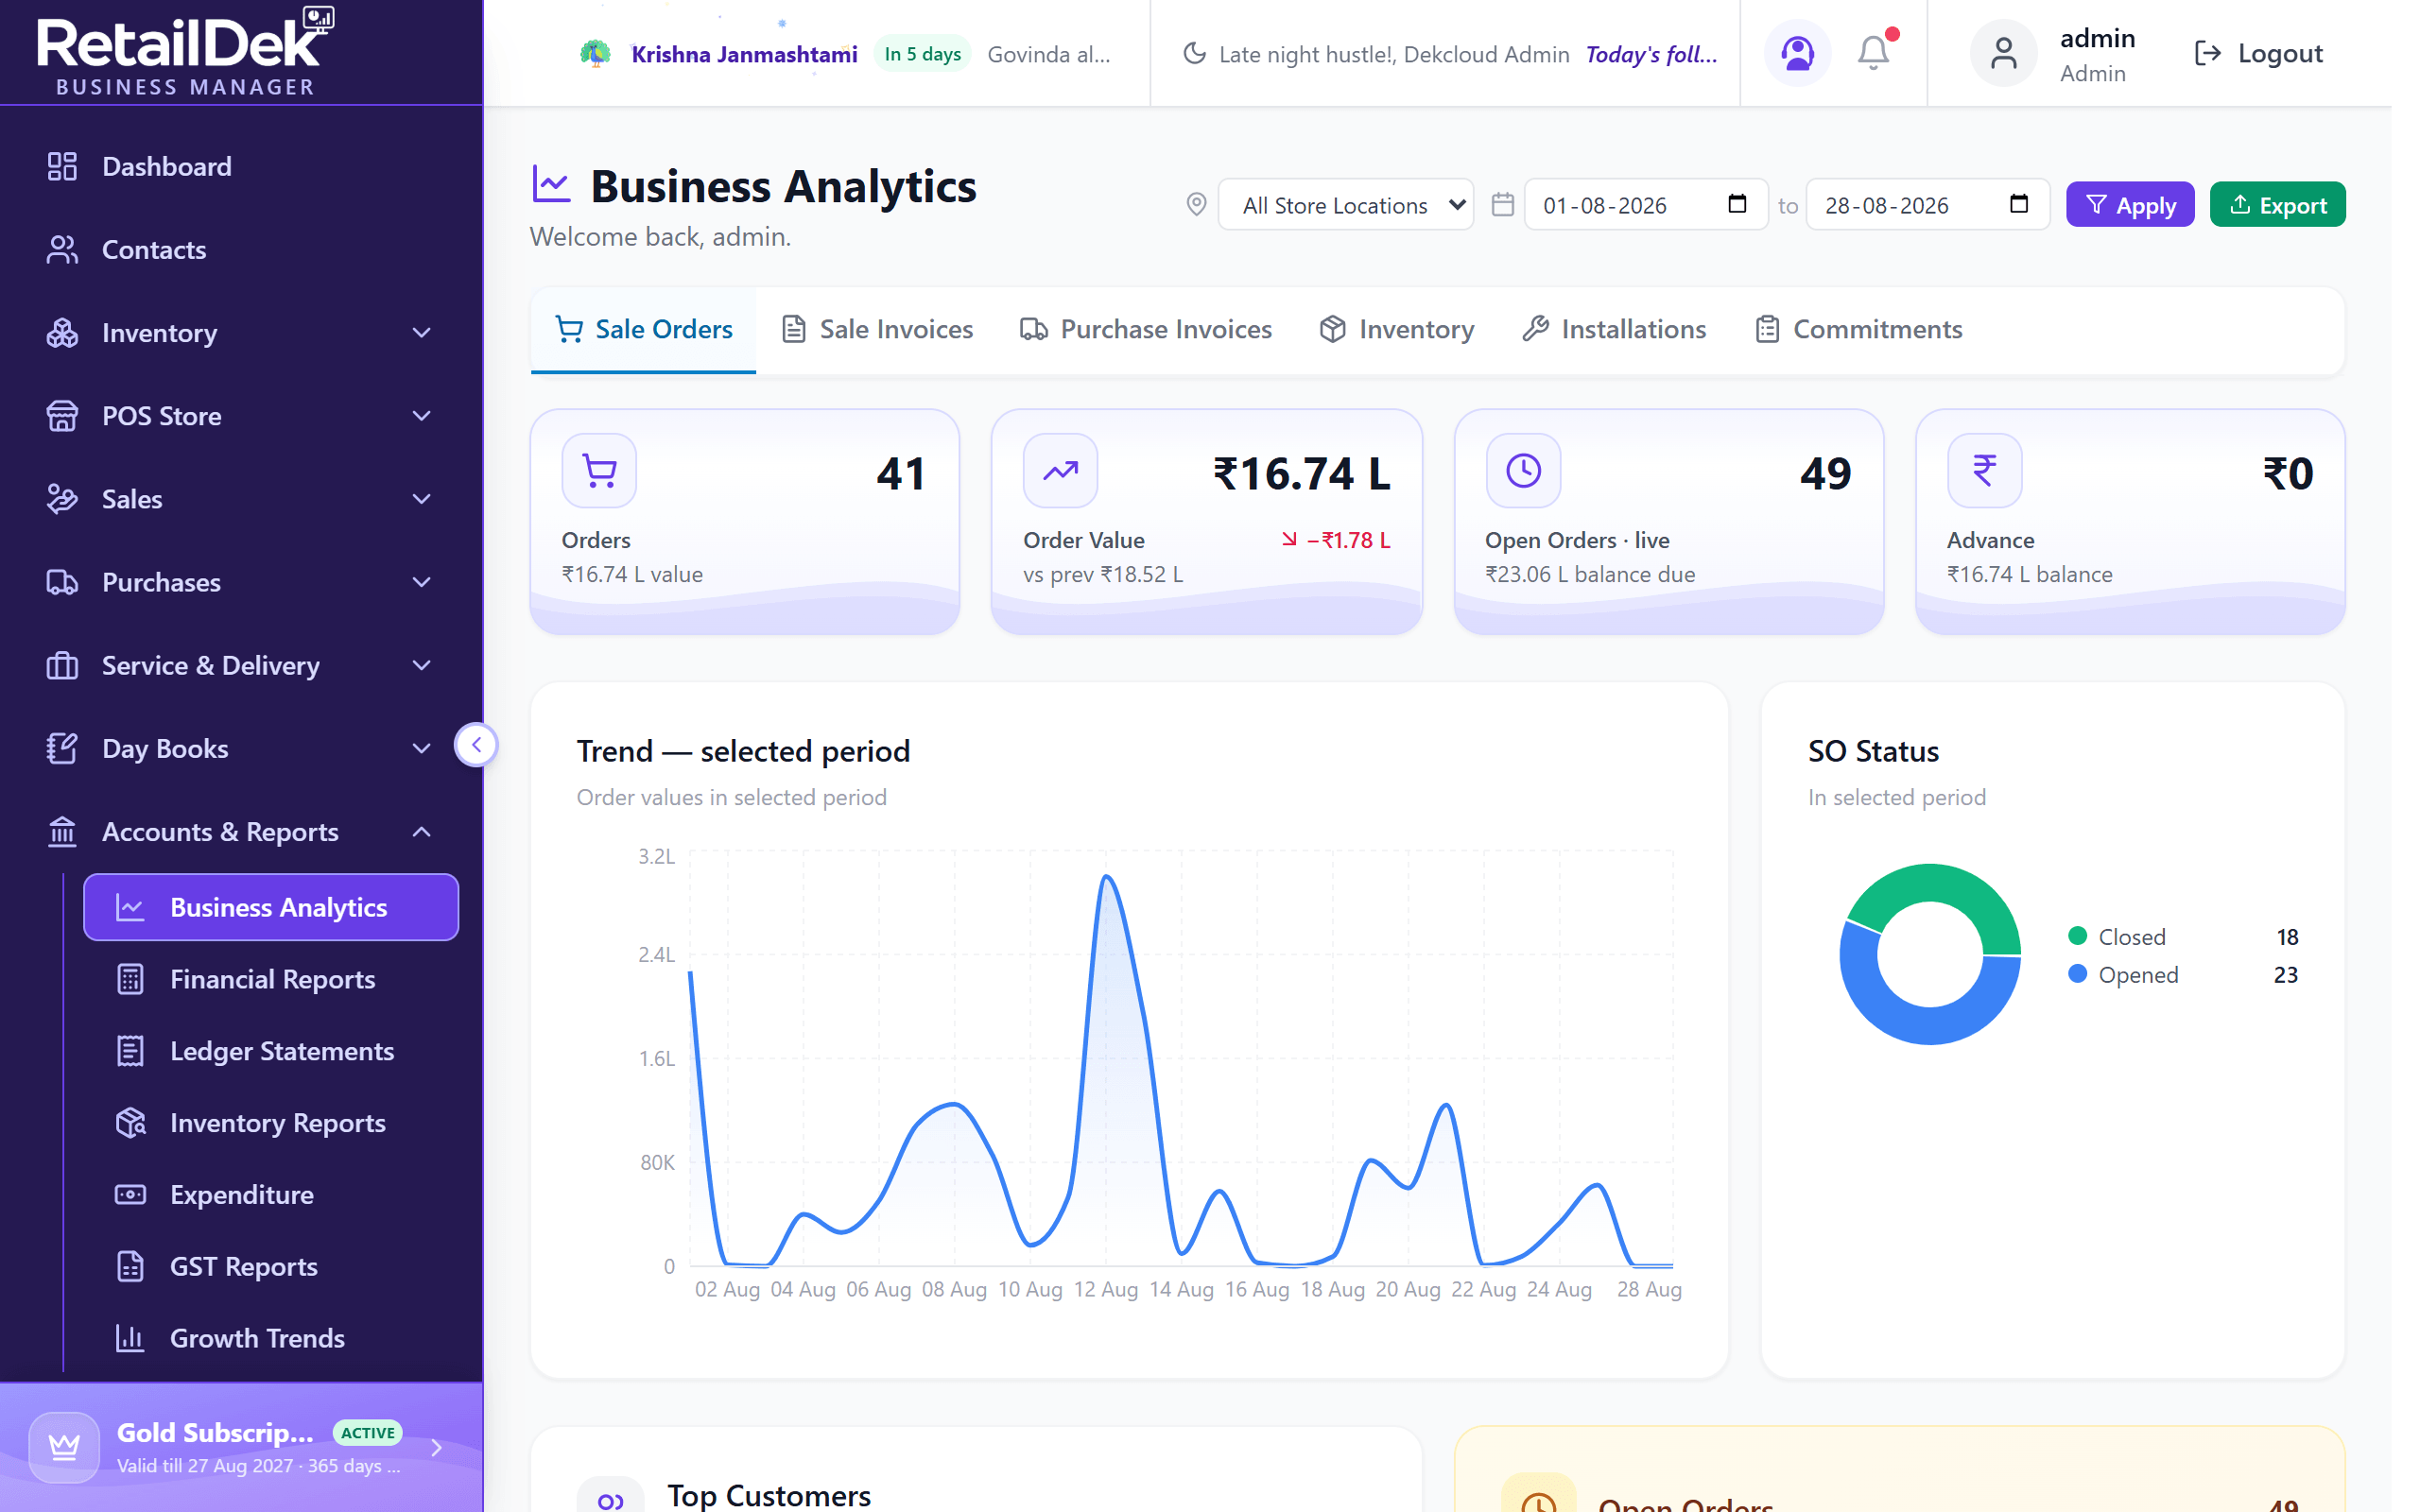Click the store location pin icon
This screenshot has width=2420, height=1512.
(x=1196, y=204)
